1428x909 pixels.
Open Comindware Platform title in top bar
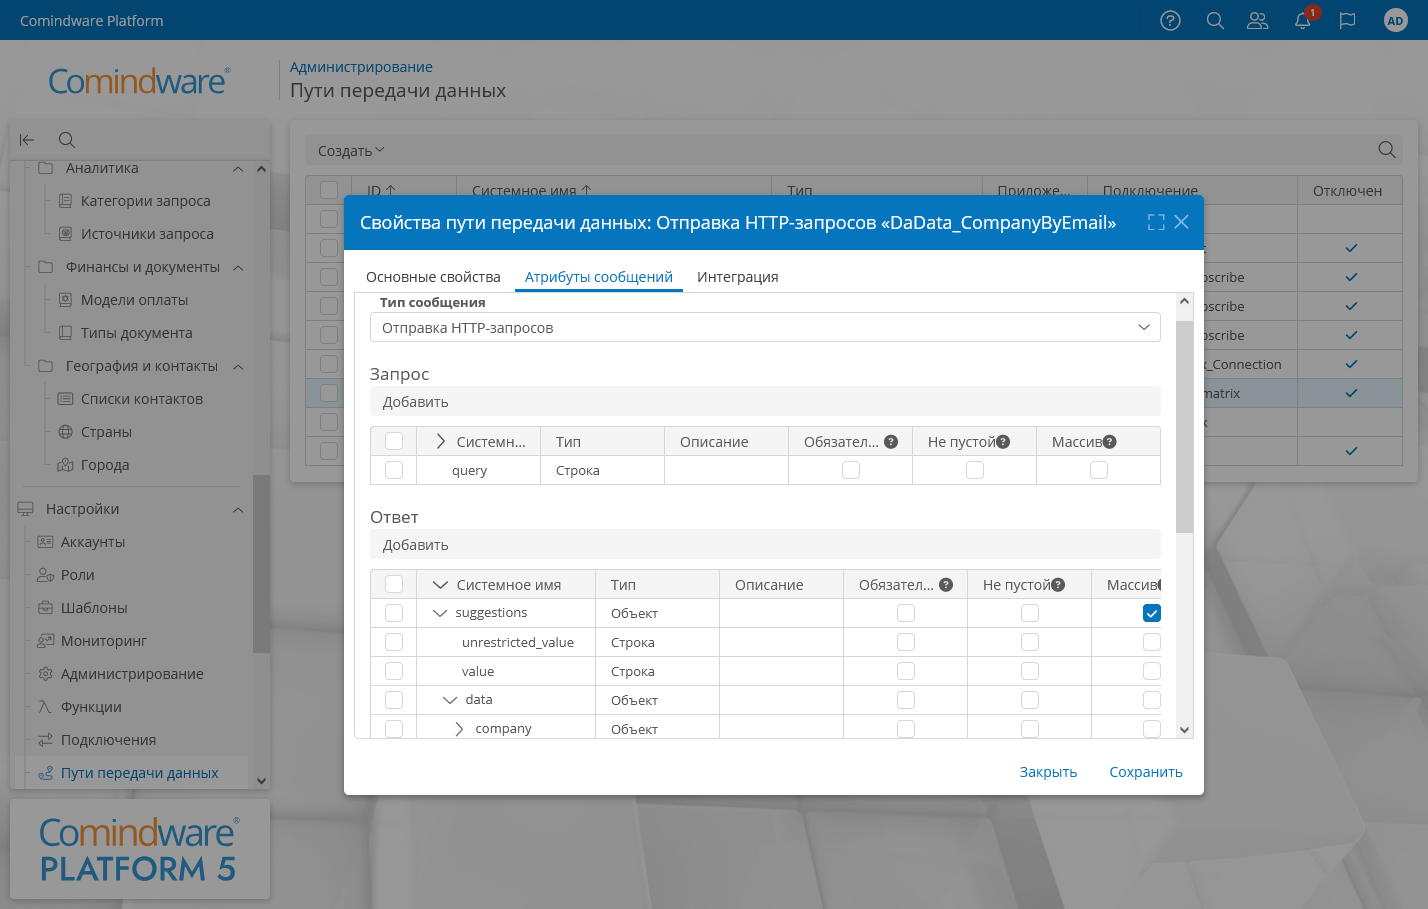pos(92,20)
